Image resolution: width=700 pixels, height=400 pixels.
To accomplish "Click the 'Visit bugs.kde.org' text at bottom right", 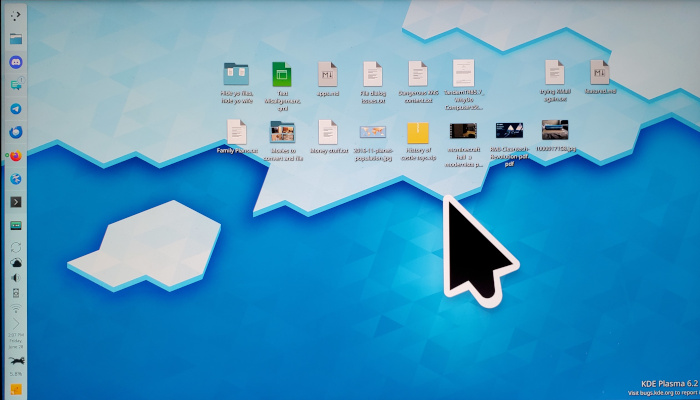I will (663, 393).
